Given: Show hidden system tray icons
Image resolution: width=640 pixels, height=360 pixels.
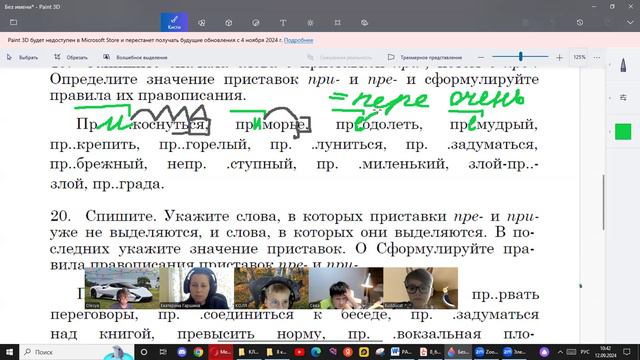Looking at the screenshot, I should pos(560,352).
